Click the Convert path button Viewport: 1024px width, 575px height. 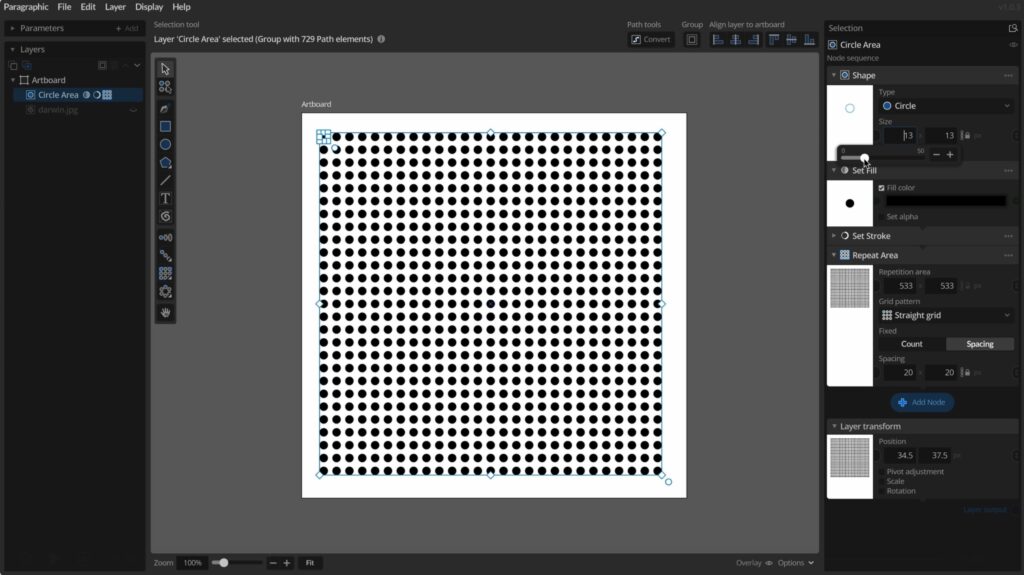pyautogui.click(x=650, y=40)
